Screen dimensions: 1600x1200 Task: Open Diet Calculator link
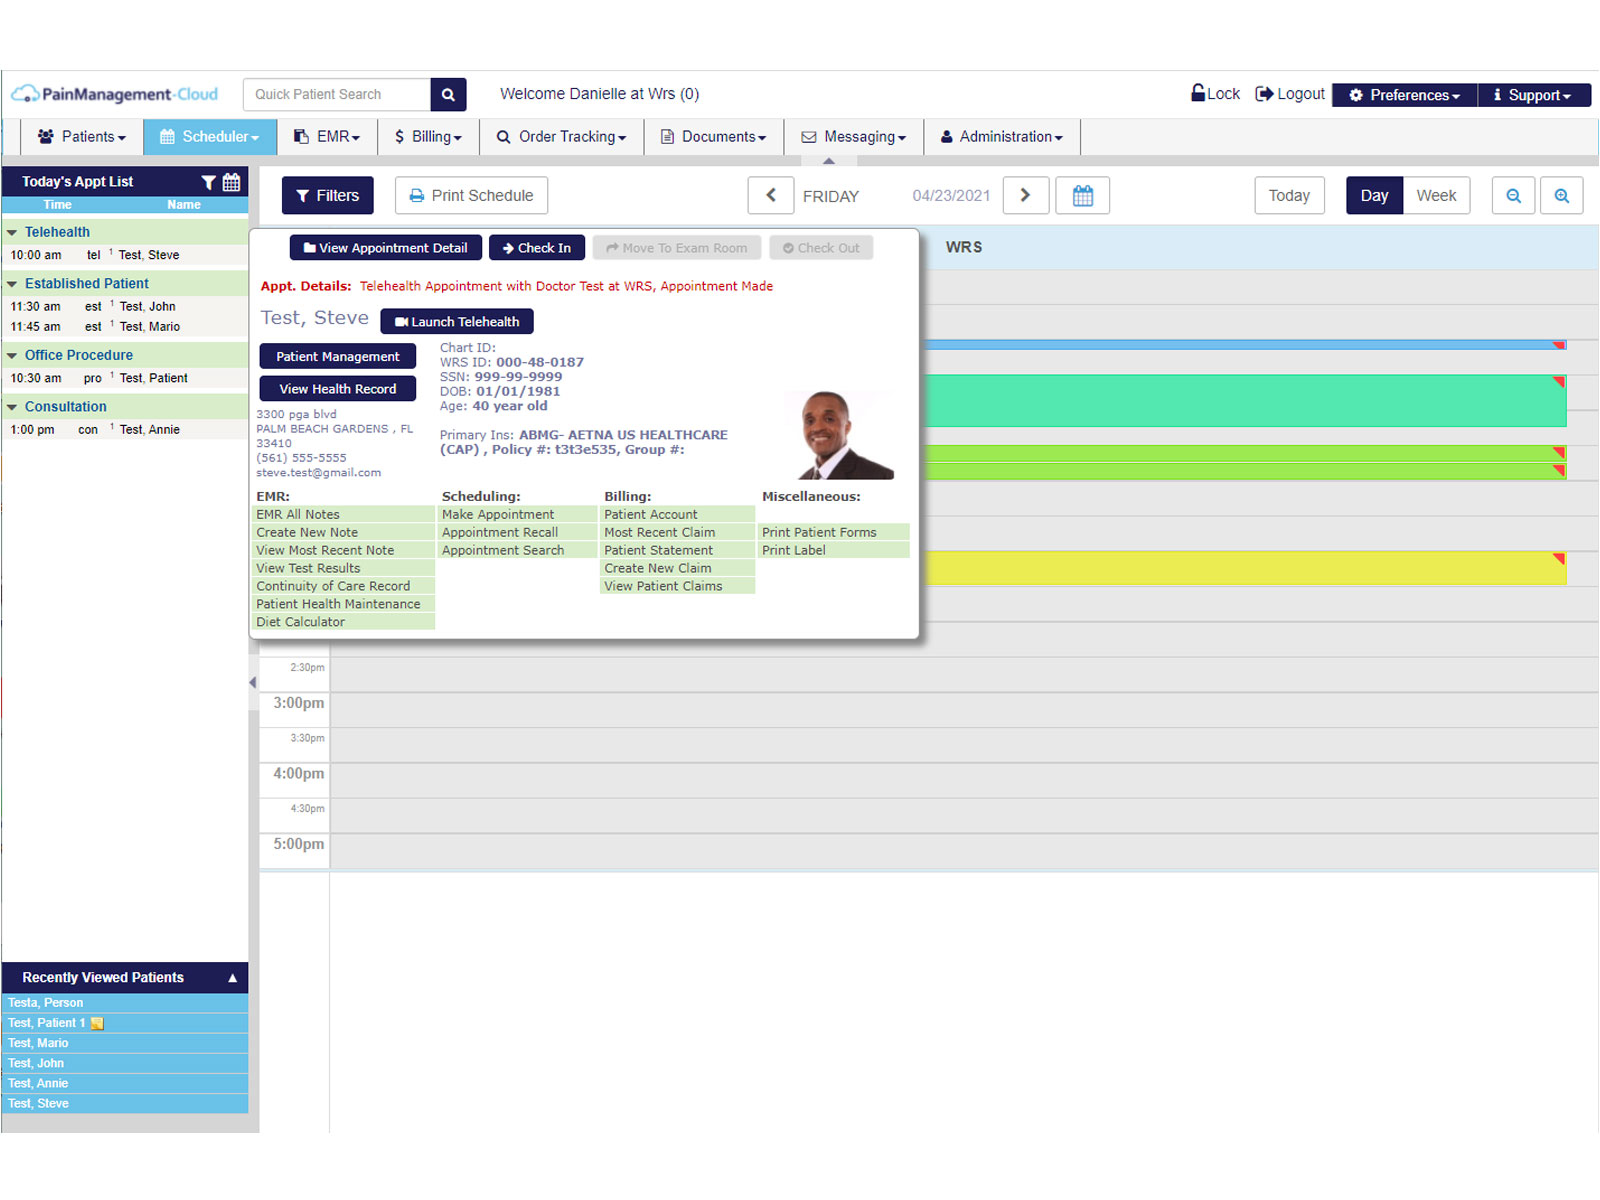click(x=300, y=622)
